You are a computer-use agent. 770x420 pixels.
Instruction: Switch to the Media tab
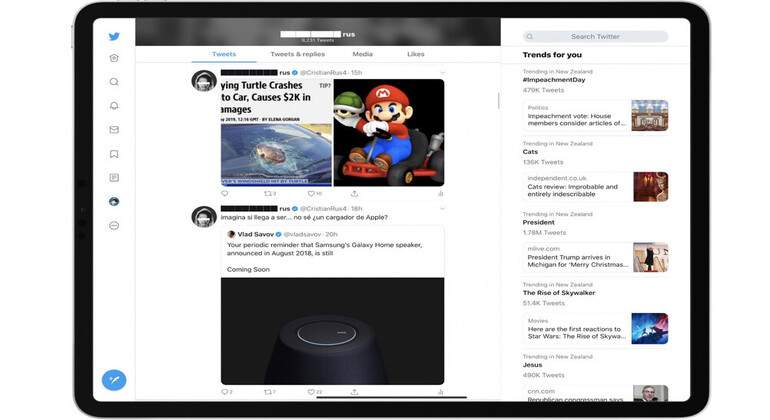pos(362,54)
